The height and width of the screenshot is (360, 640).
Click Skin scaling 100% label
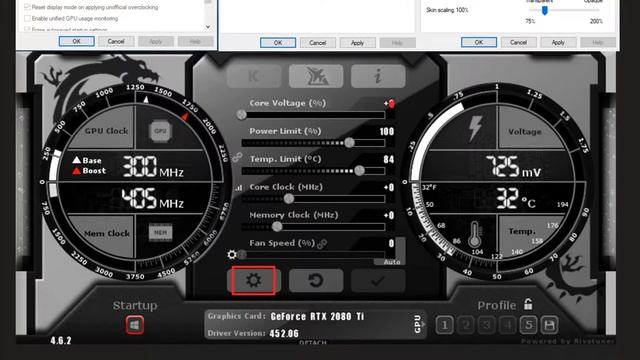point(447,10)
